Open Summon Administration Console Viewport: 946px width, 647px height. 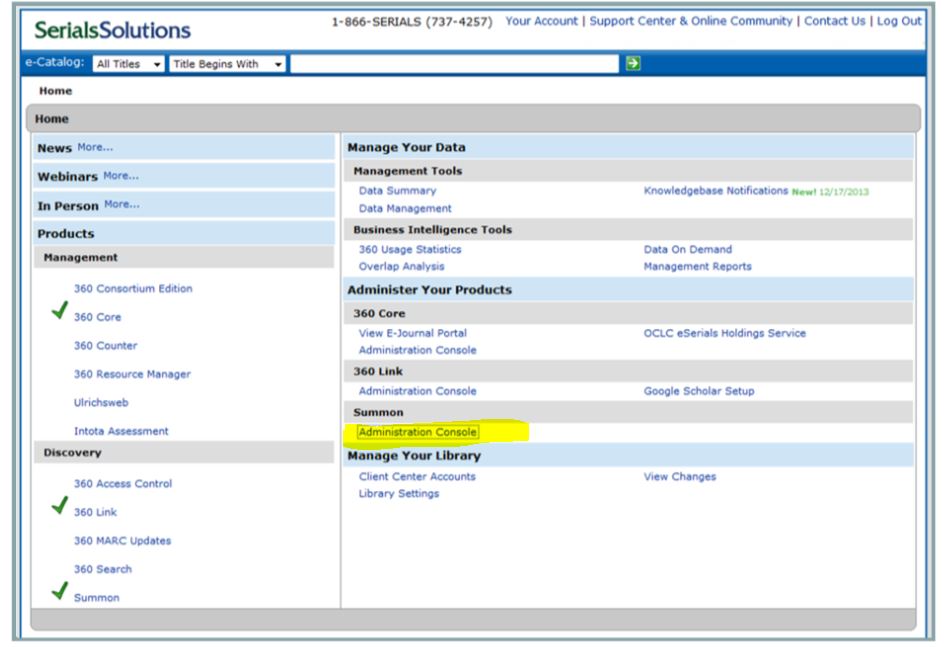click(x=417, y=432)
